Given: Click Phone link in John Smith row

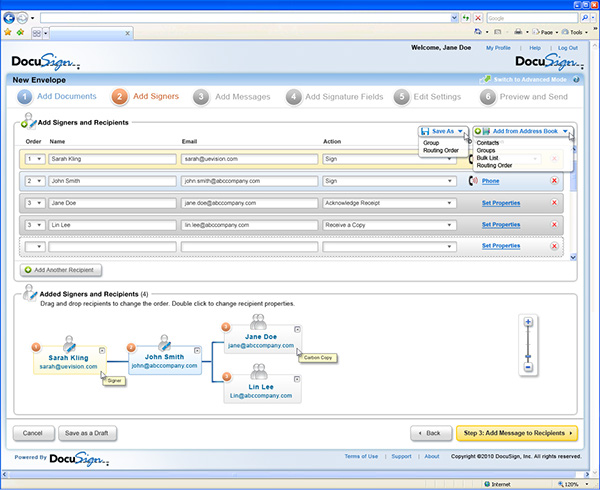Looking at the screenshot, I should click(490, 181).
